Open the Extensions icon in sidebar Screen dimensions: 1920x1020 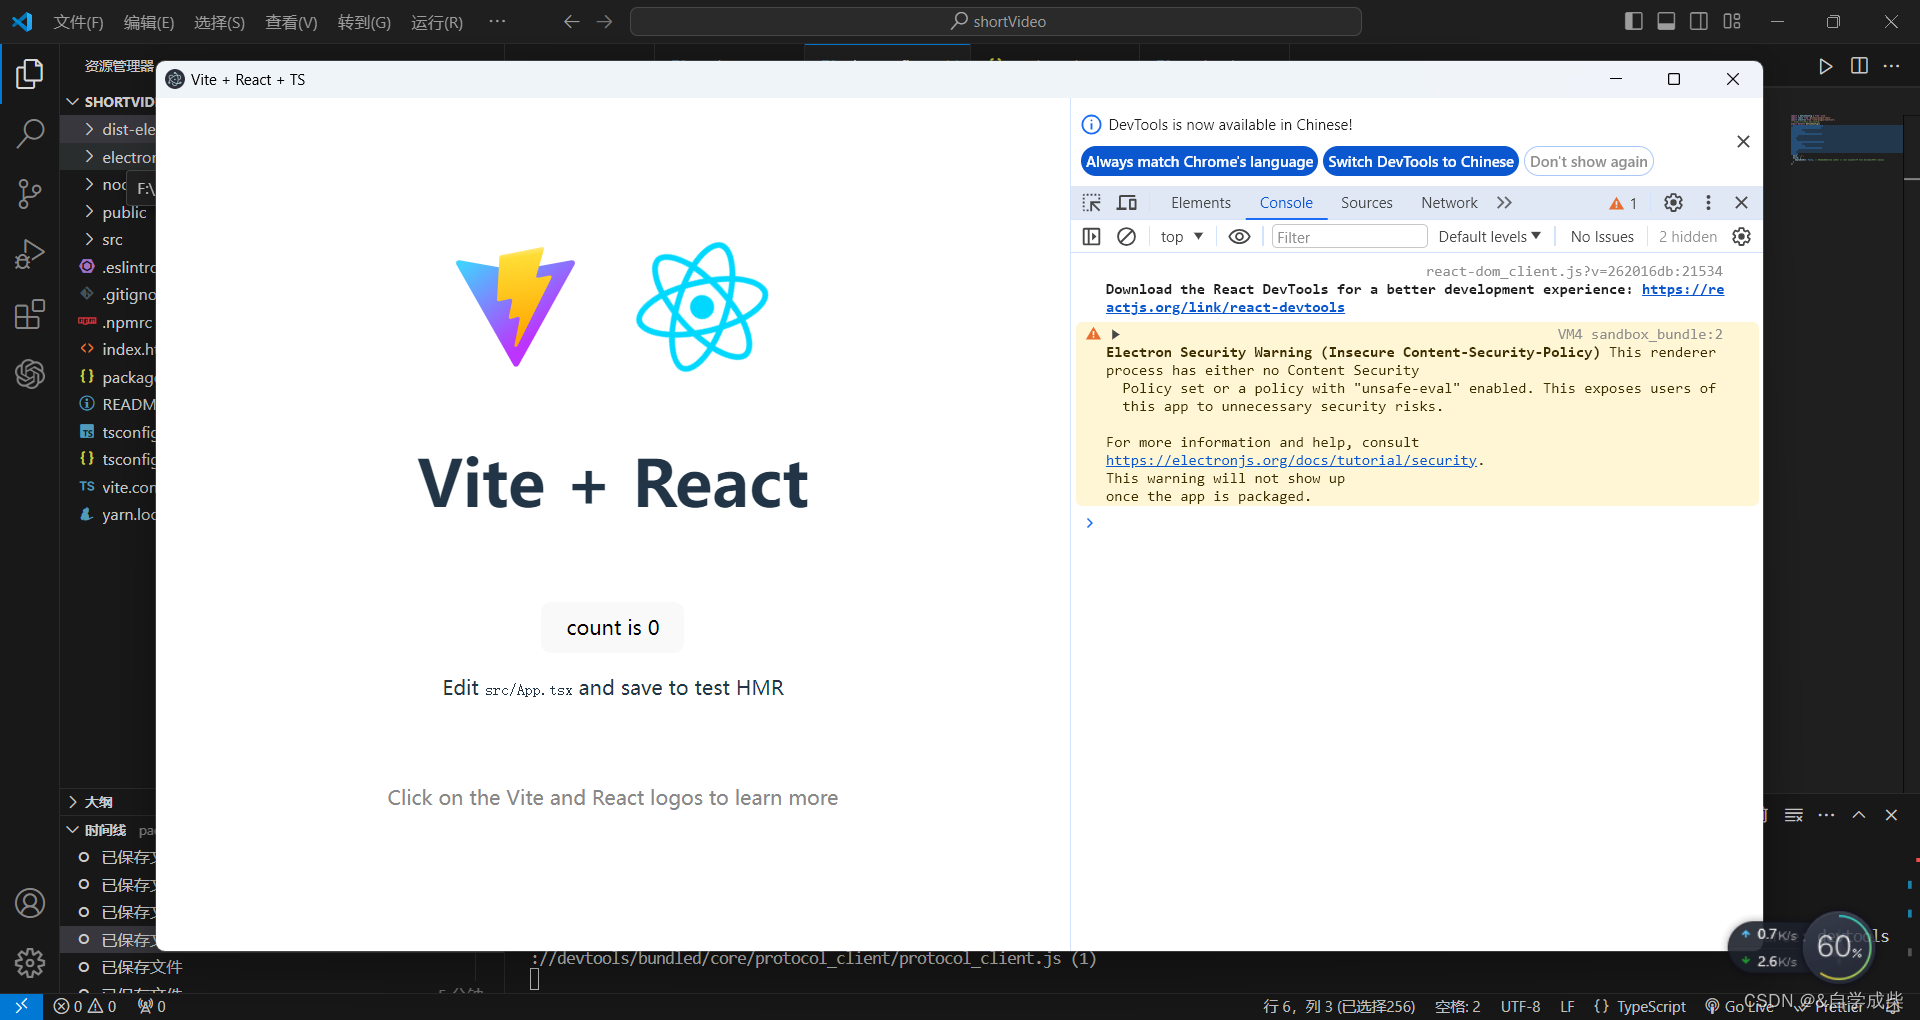tap(30, 314)
